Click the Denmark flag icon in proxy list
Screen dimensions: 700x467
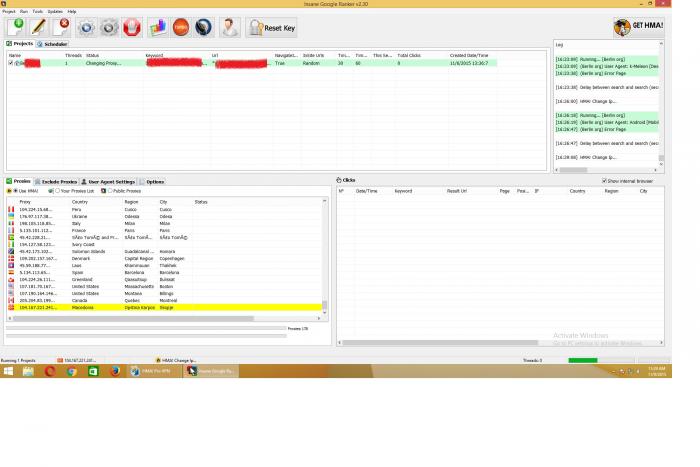[11, 258]
